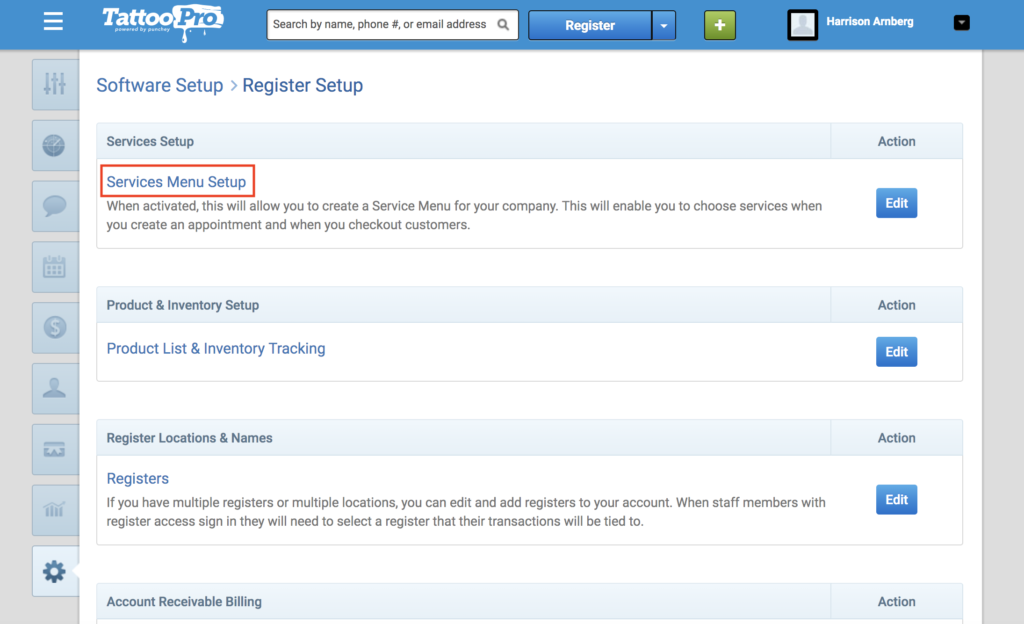Open the Harrison Amberg user dropdown
This screenshot has height=624, width=1024.
pos(961,23)
